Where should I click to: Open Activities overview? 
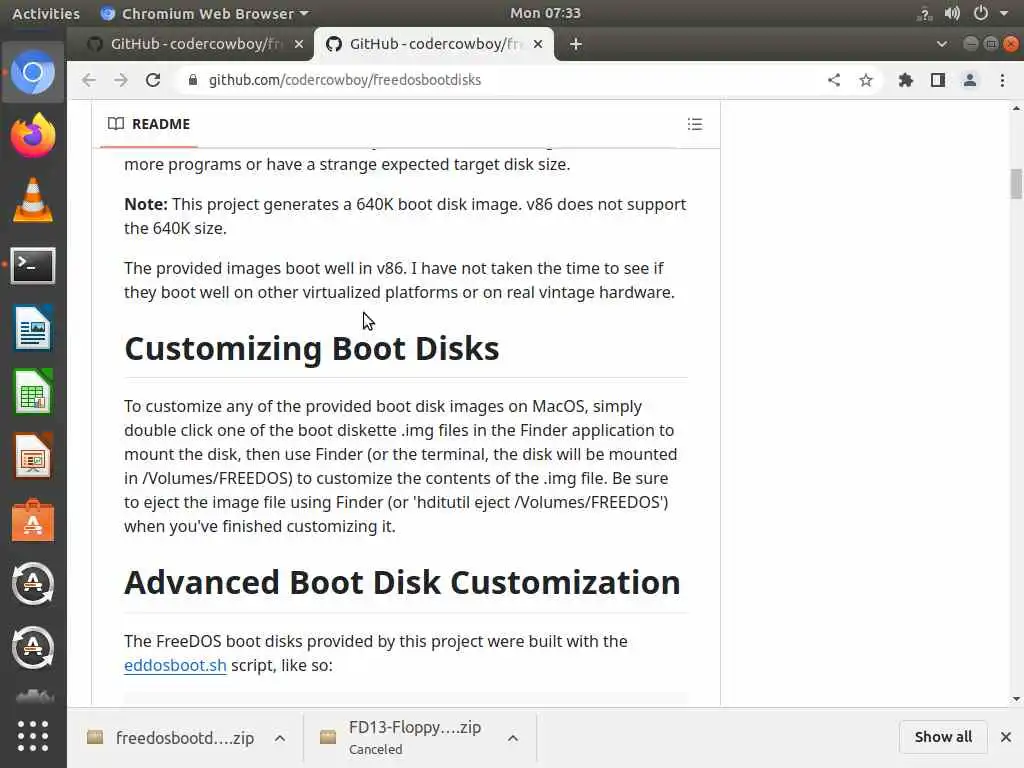tap(46, 13)
